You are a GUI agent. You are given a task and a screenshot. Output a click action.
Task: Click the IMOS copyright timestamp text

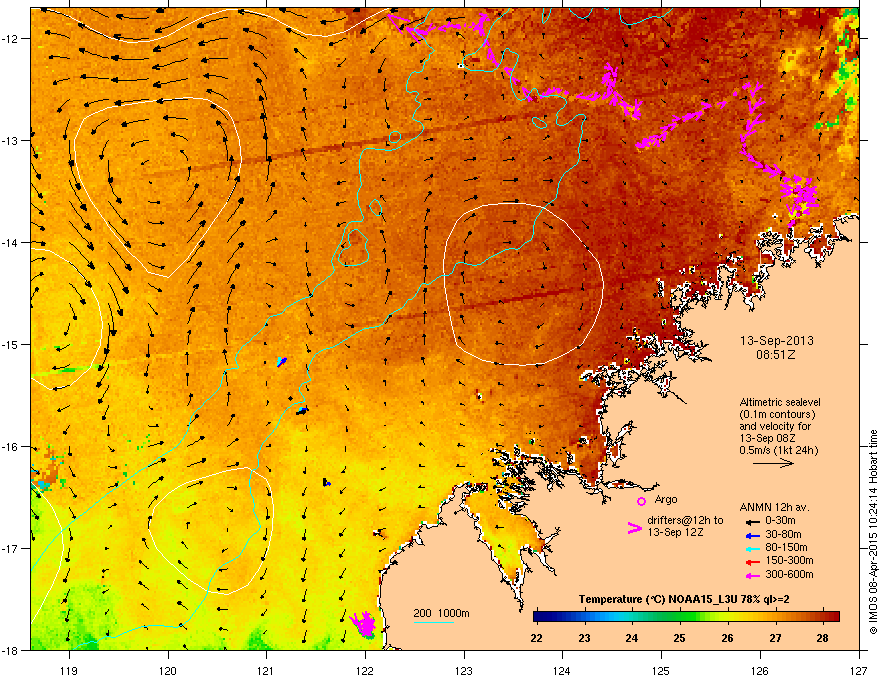click(x=873, y=532)
